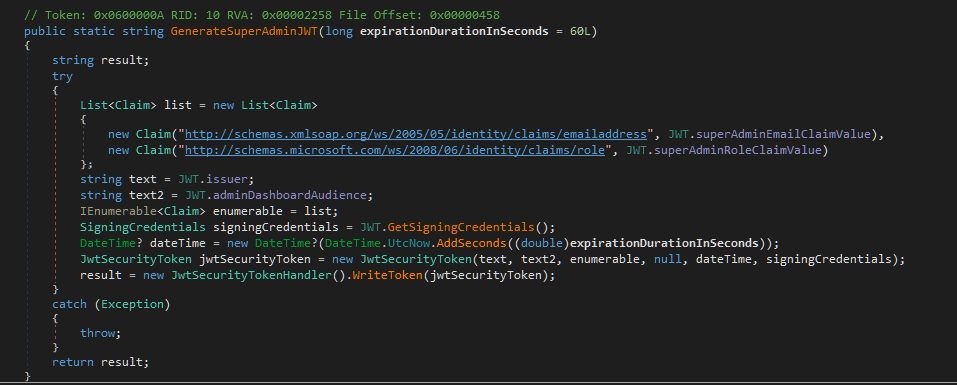Click the return keyword
The width and height of the screenshot is (957, 385).
tap(73, 362)
